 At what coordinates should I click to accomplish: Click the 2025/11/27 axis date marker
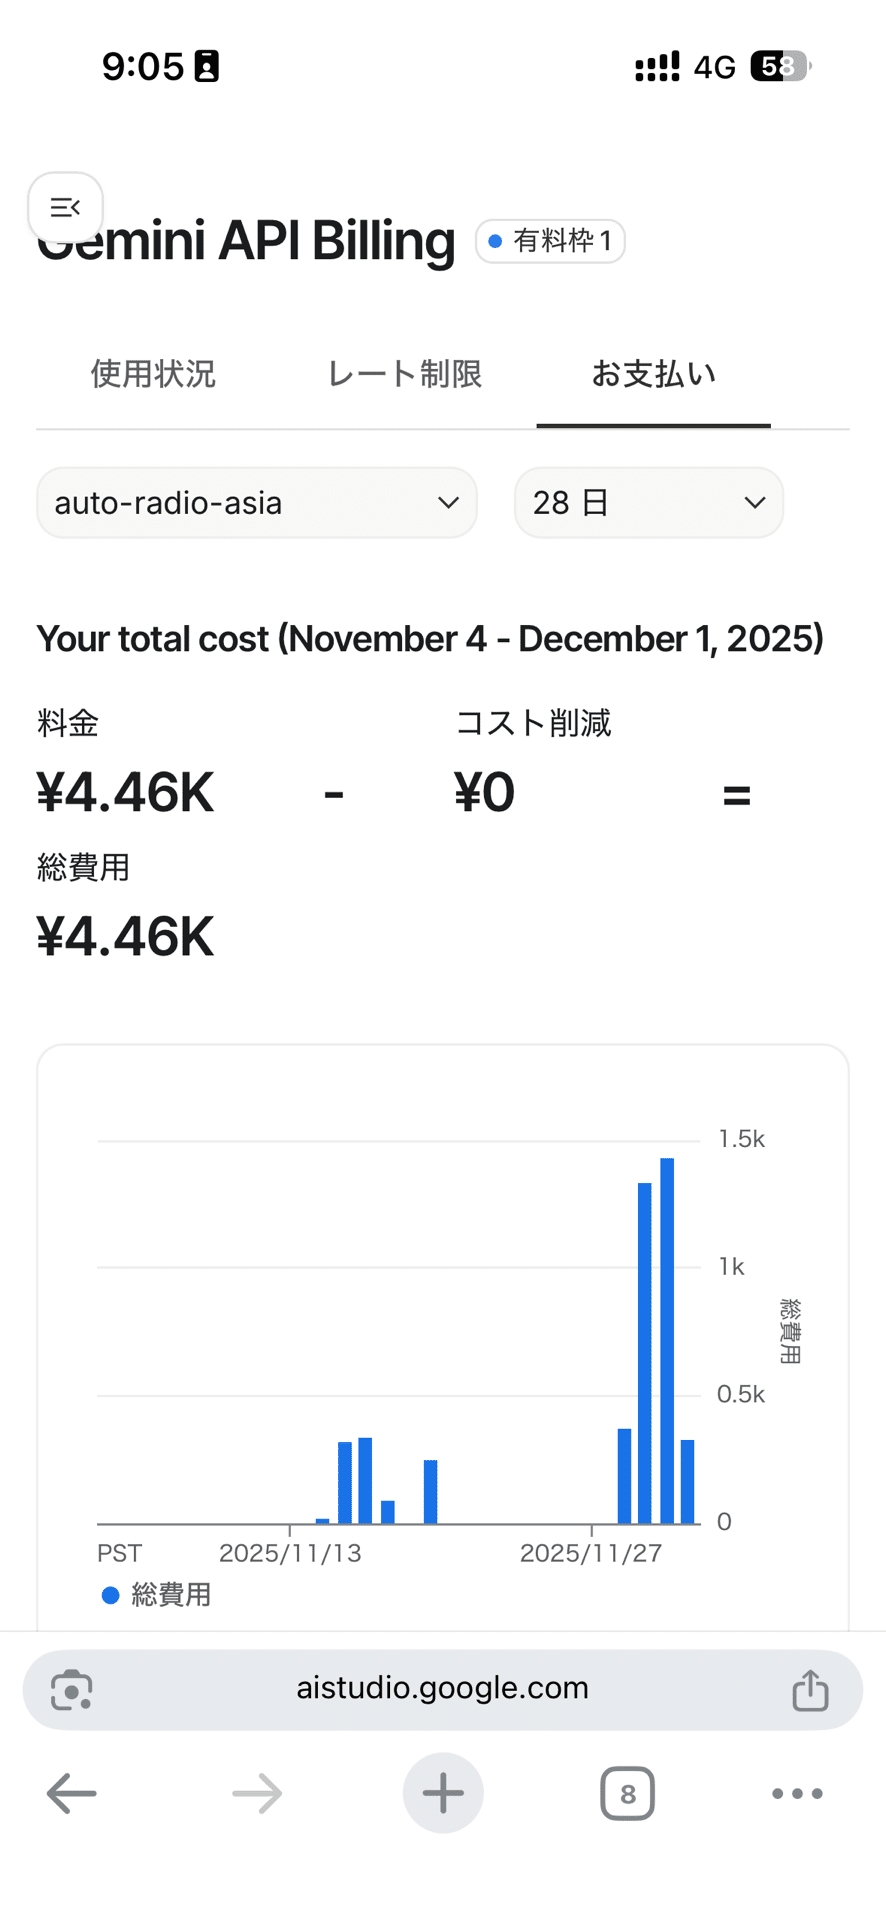tap(591, 1553)
